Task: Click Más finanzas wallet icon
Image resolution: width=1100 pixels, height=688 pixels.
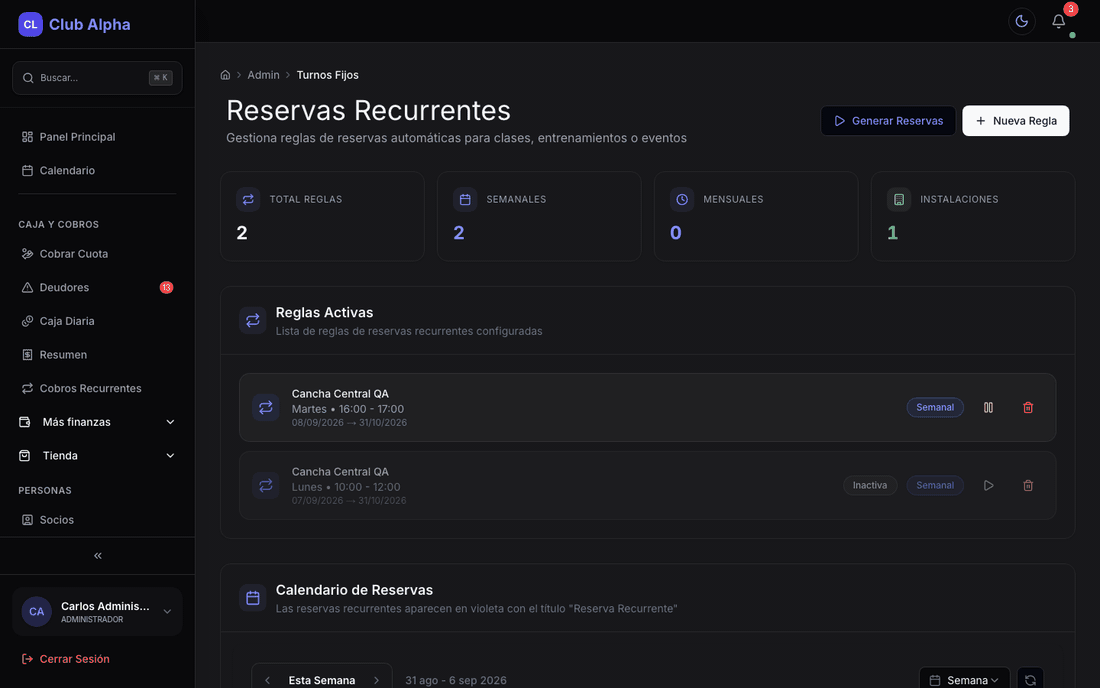Action: 25,422
